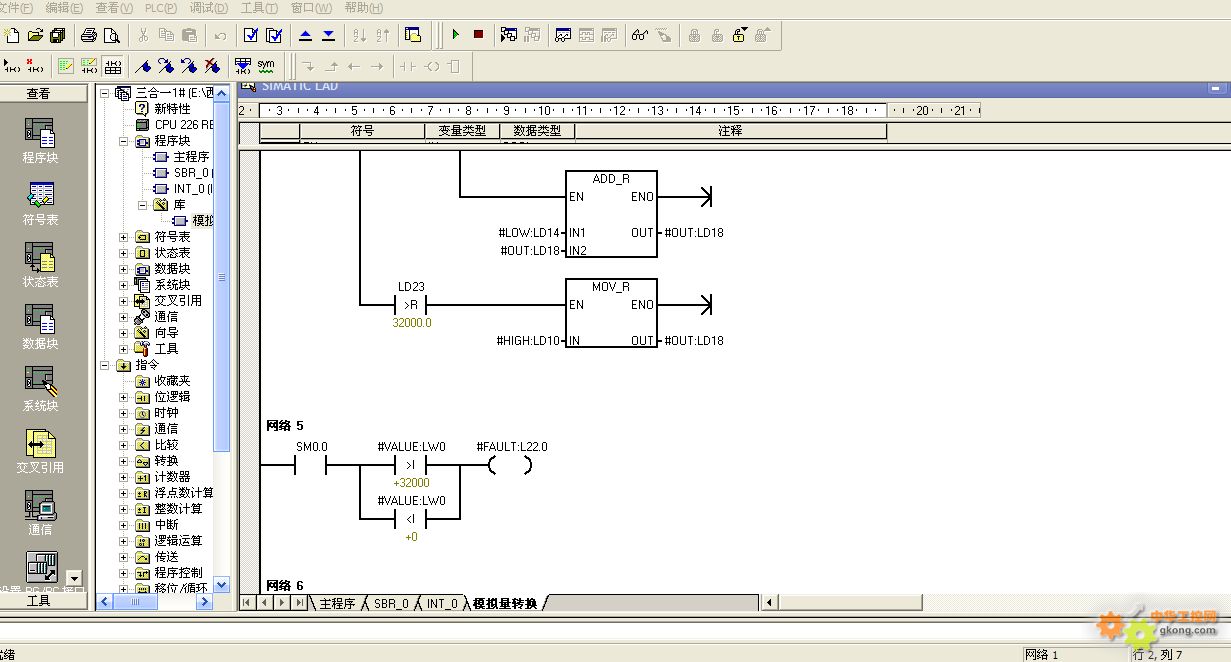Image resolution: width=1231 pixels, height=662 pixels.
Task: Expand the 状态表 tree node
Action: [124, 253]
